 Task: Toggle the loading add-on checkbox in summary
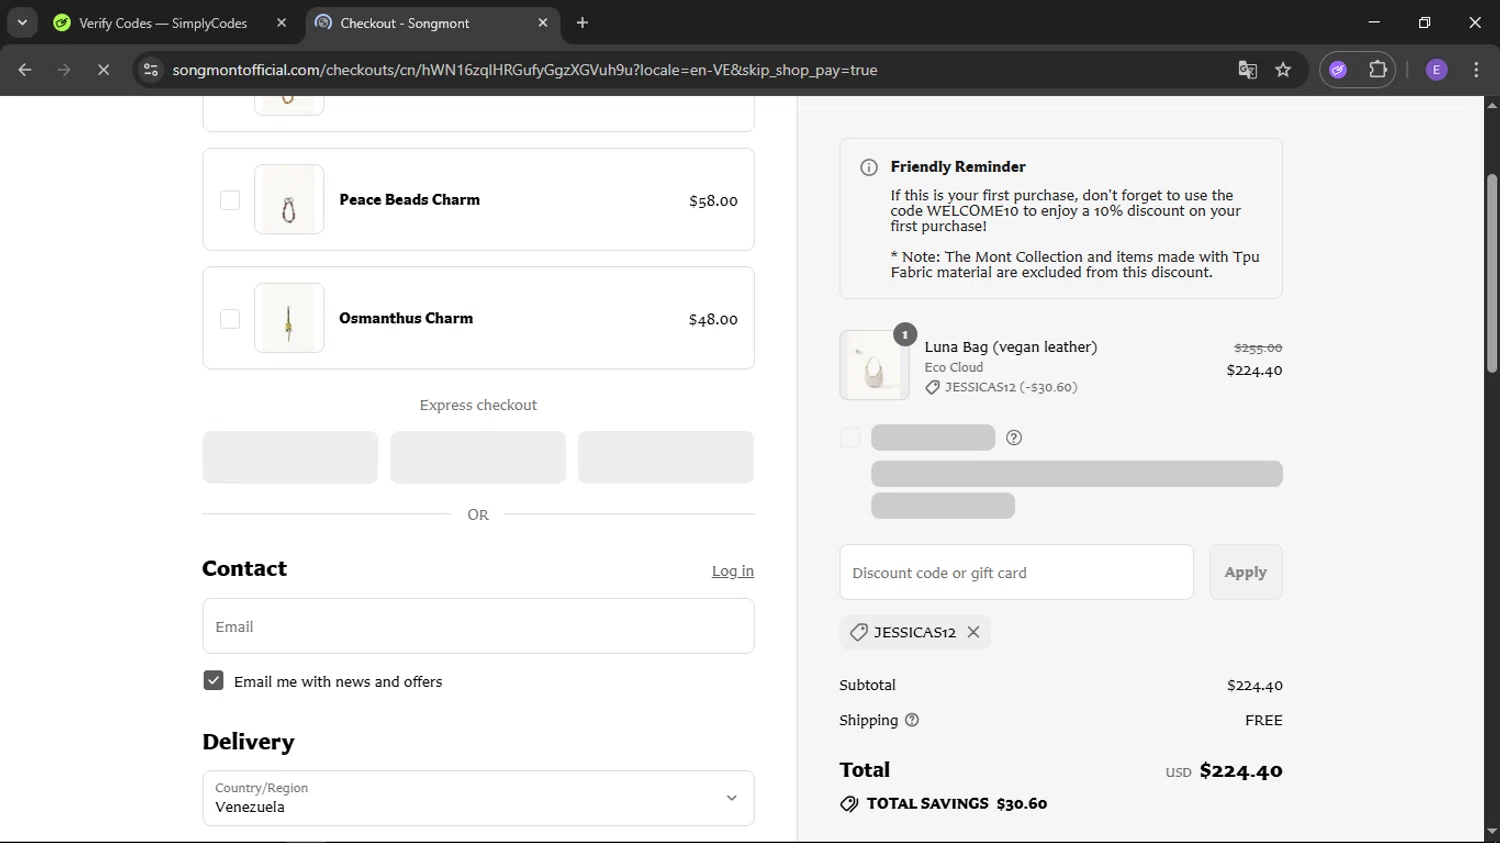point(850,437)
